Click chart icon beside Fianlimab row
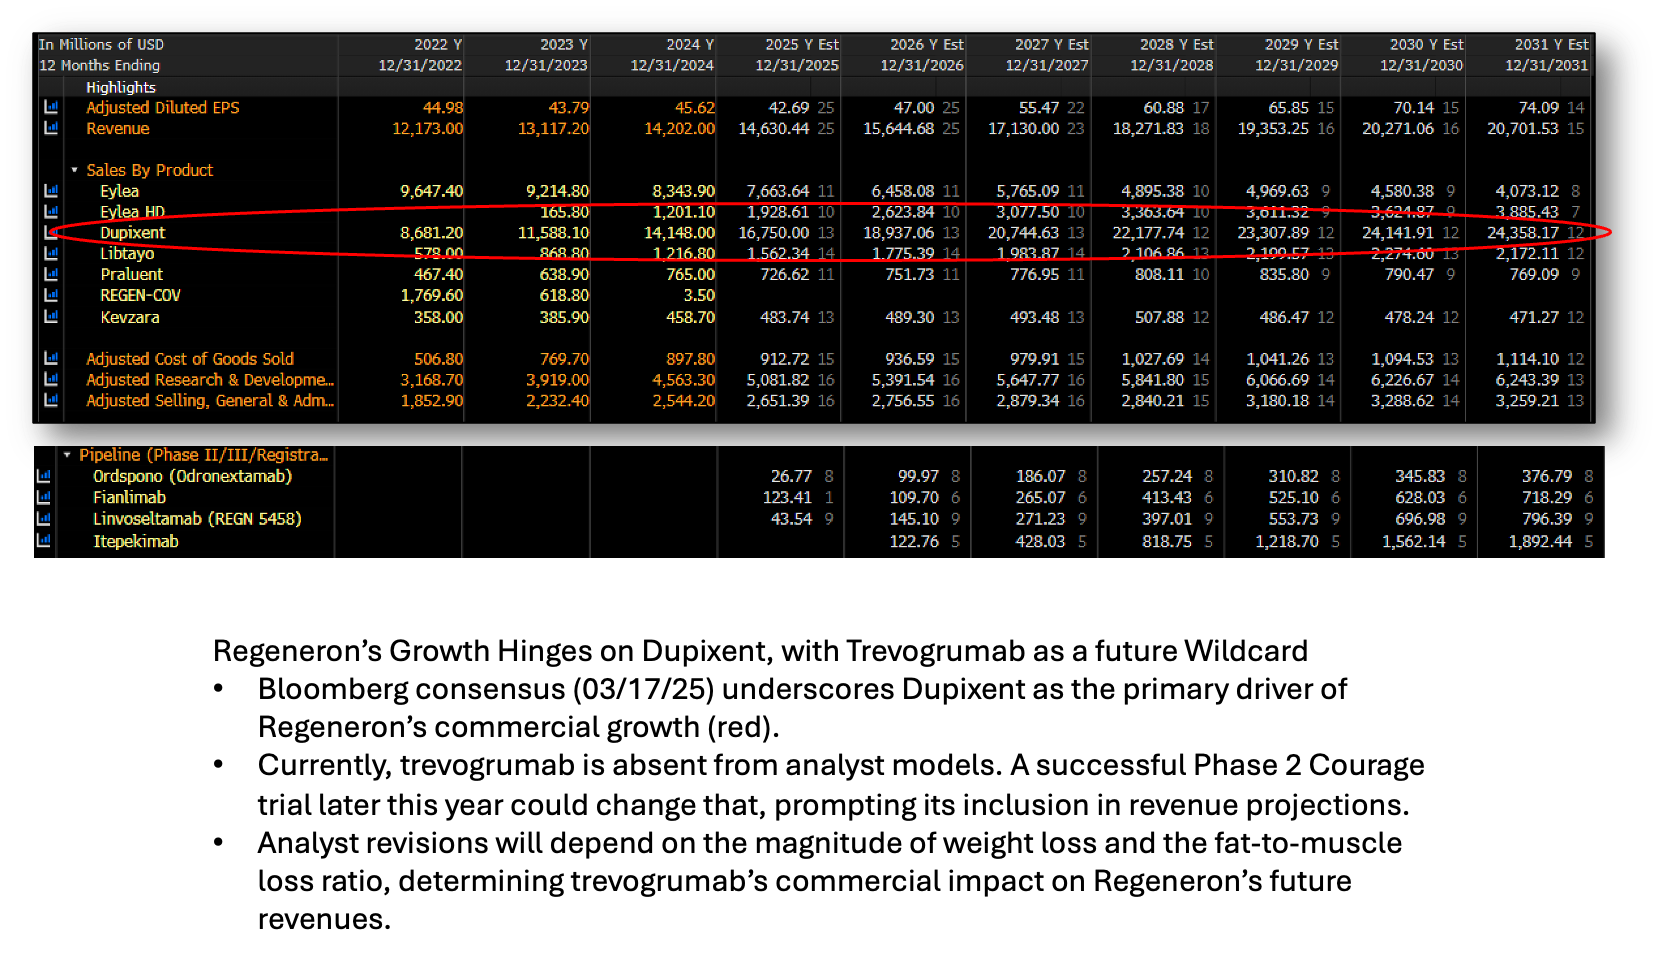1658x956 pixels. (43, 497)
